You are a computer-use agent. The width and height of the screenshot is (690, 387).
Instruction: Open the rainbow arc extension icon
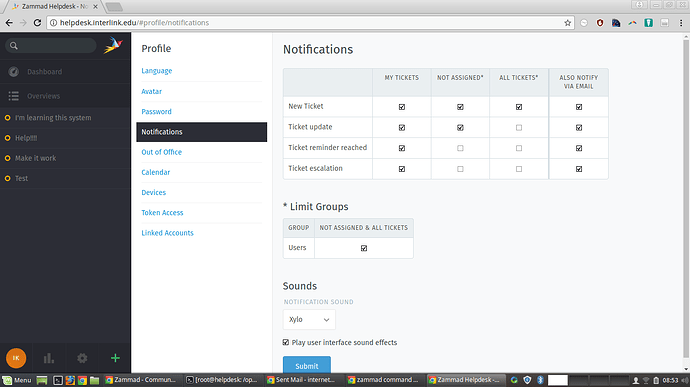[632, 23]
